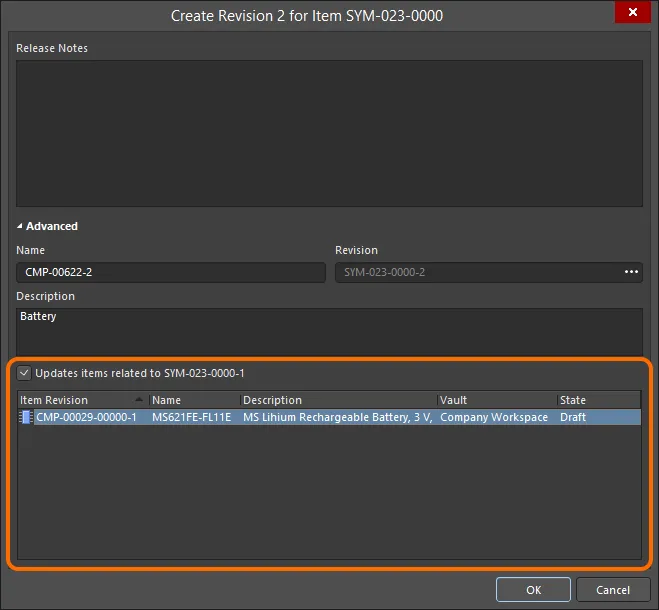Click the Vault column header
Viewport: 659px width, 610px height.
497,400
